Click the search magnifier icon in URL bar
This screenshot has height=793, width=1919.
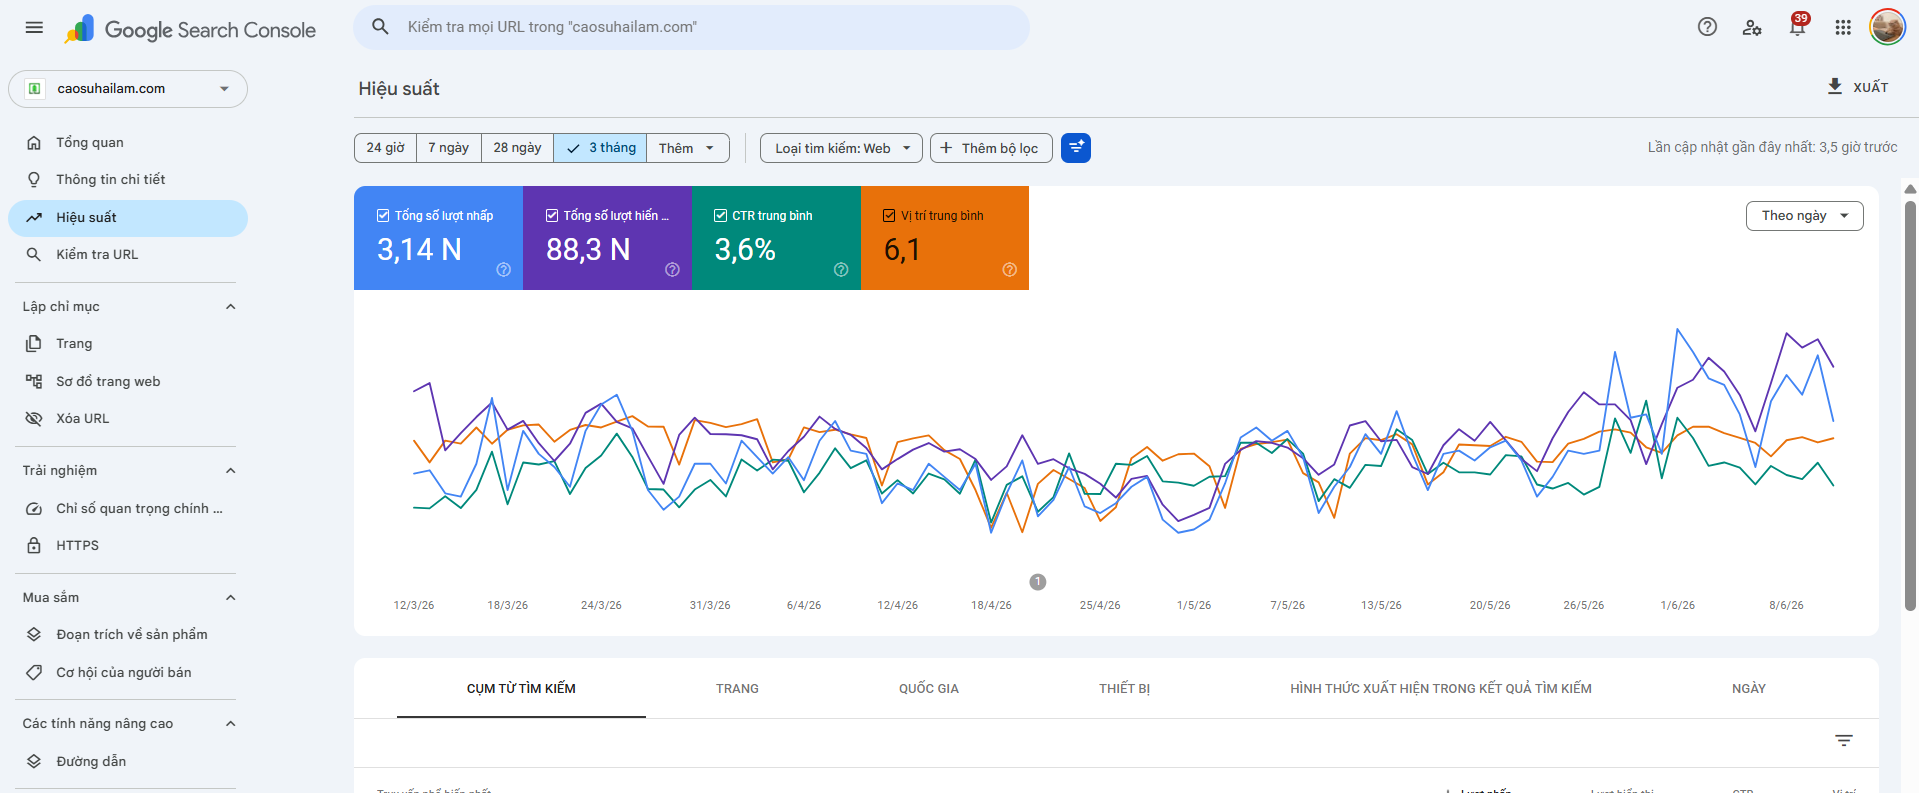point(380,27)
